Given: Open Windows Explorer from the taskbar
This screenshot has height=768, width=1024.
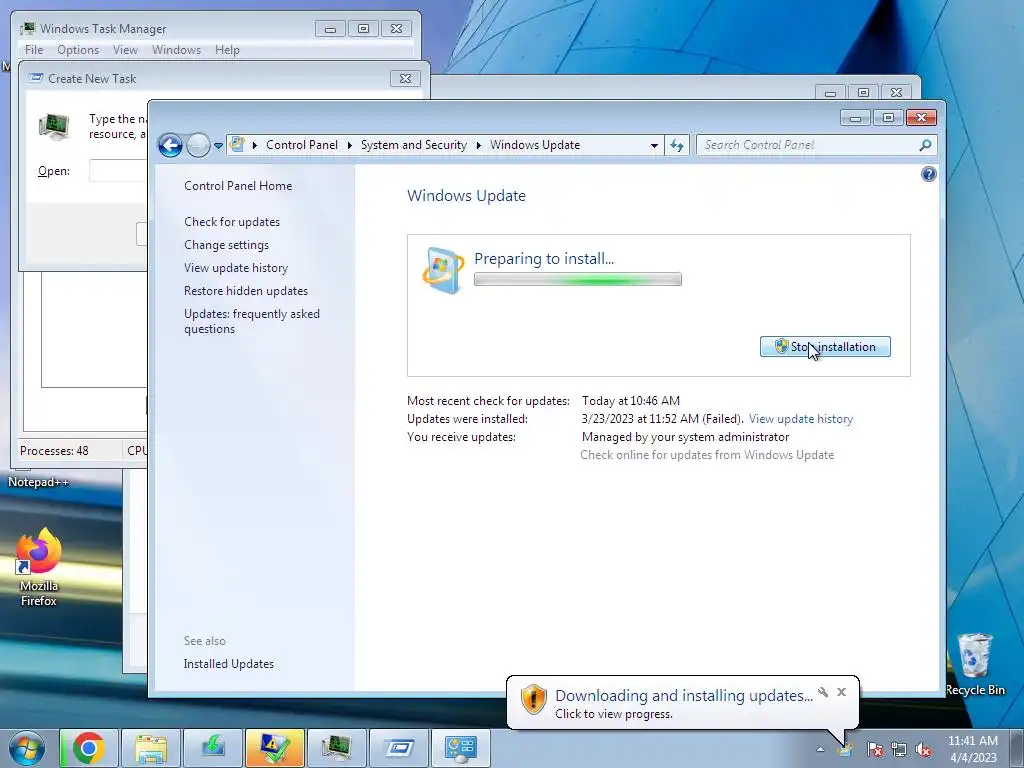Looking at the screenshot, I should (150, 748).
